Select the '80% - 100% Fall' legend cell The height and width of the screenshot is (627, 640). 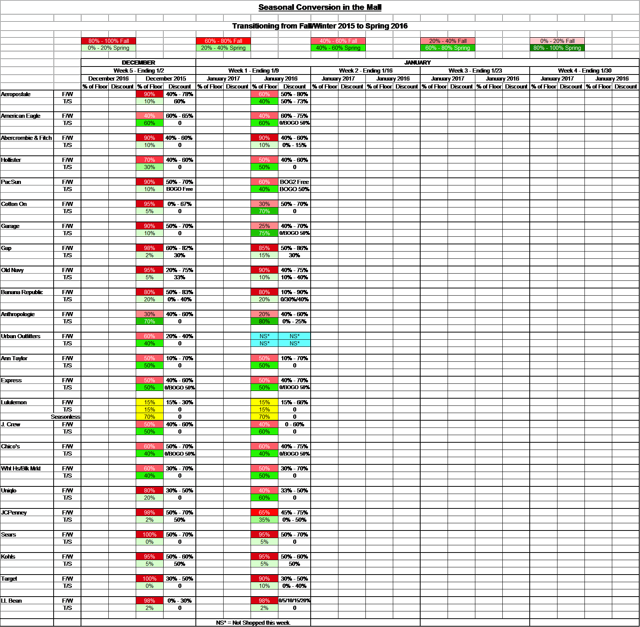[x=108, y=41]
